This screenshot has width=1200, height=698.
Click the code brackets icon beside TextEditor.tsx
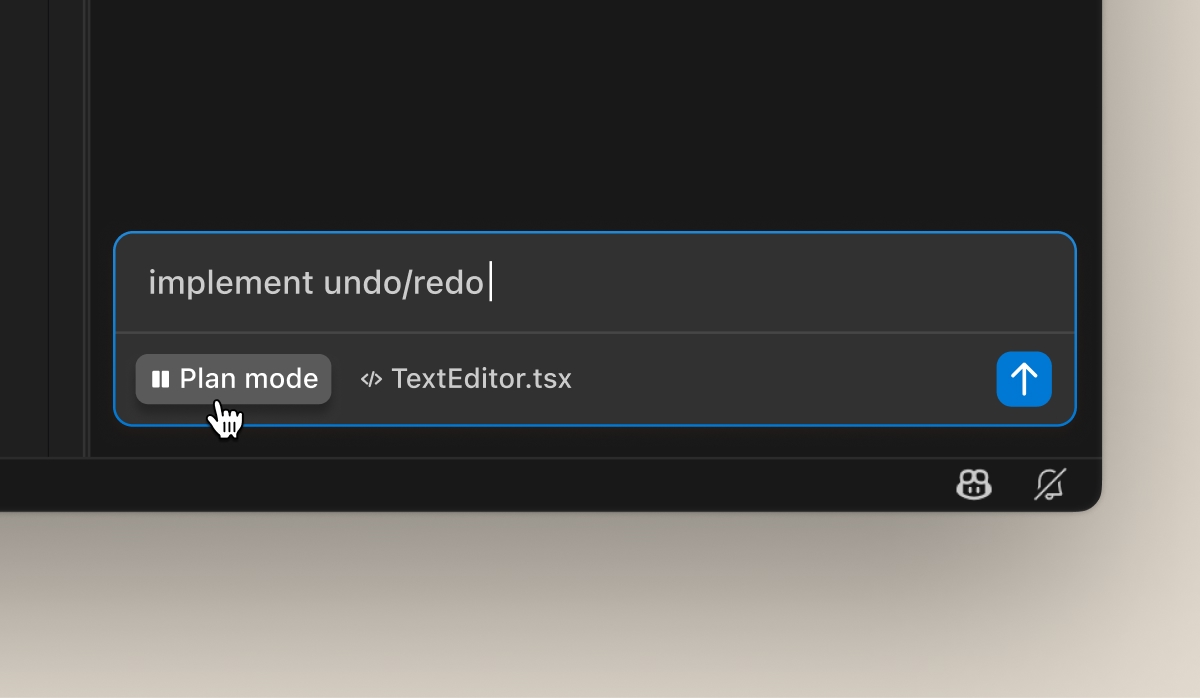pyautogui.click(x=371, y=379)
